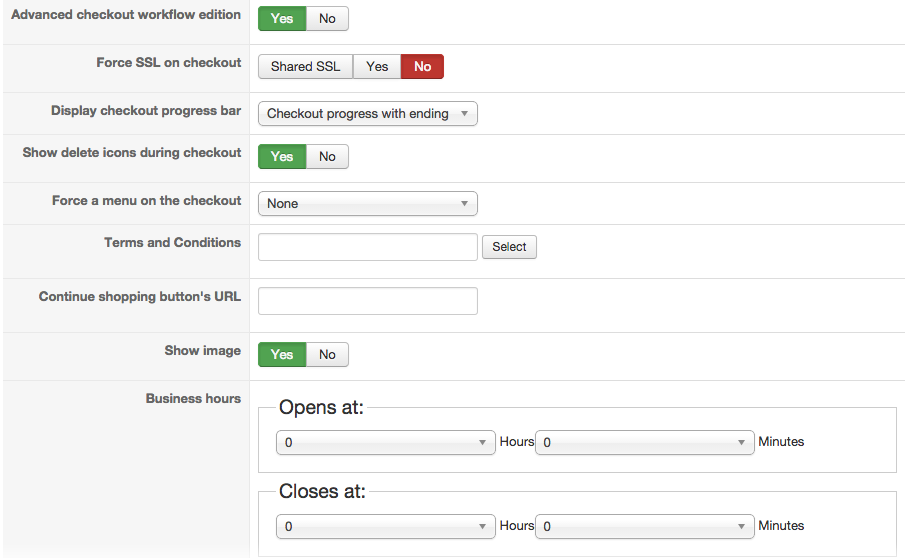Set Show image to Yes
This screenshot has width=911, height=558.
click(282, 355)
